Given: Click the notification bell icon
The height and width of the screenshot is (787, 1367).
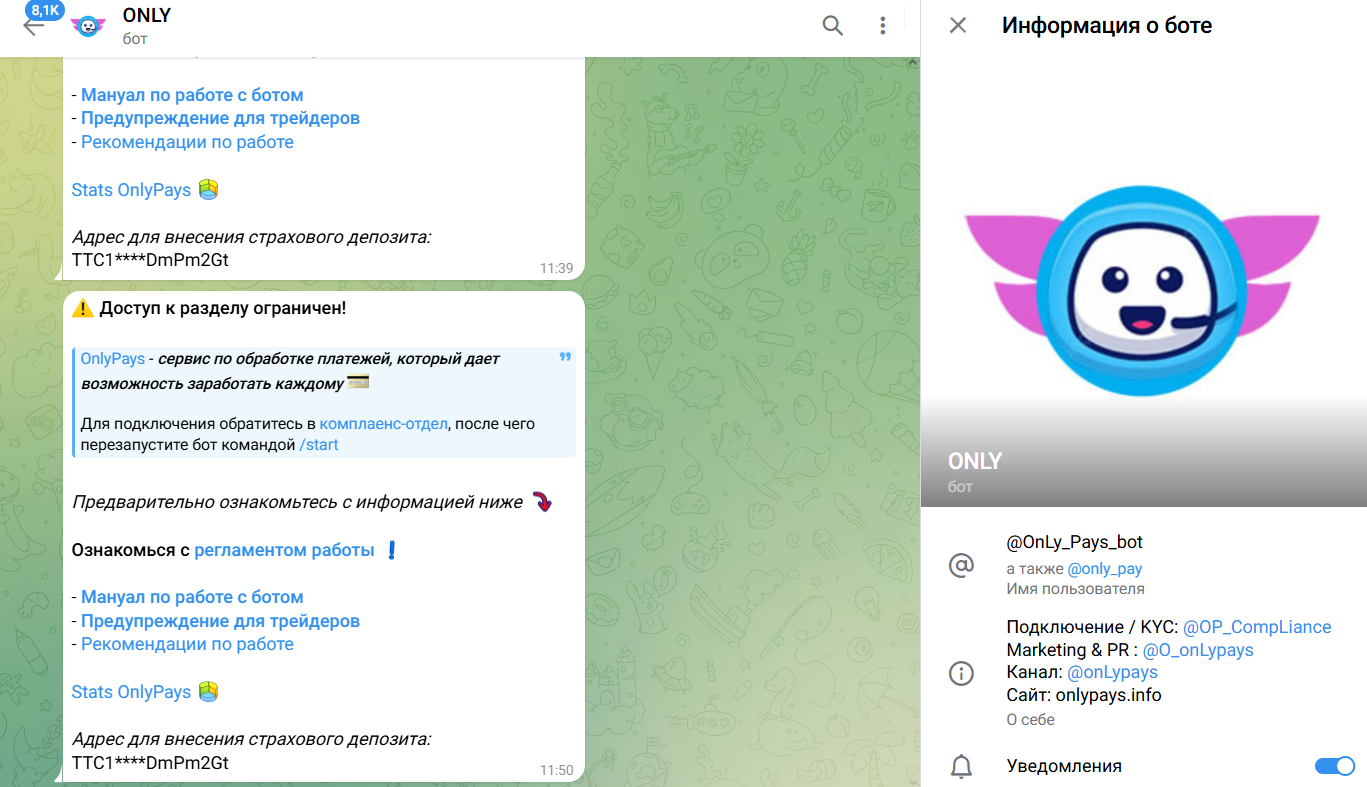Looking at the screenshot, I should coord(960,767).
